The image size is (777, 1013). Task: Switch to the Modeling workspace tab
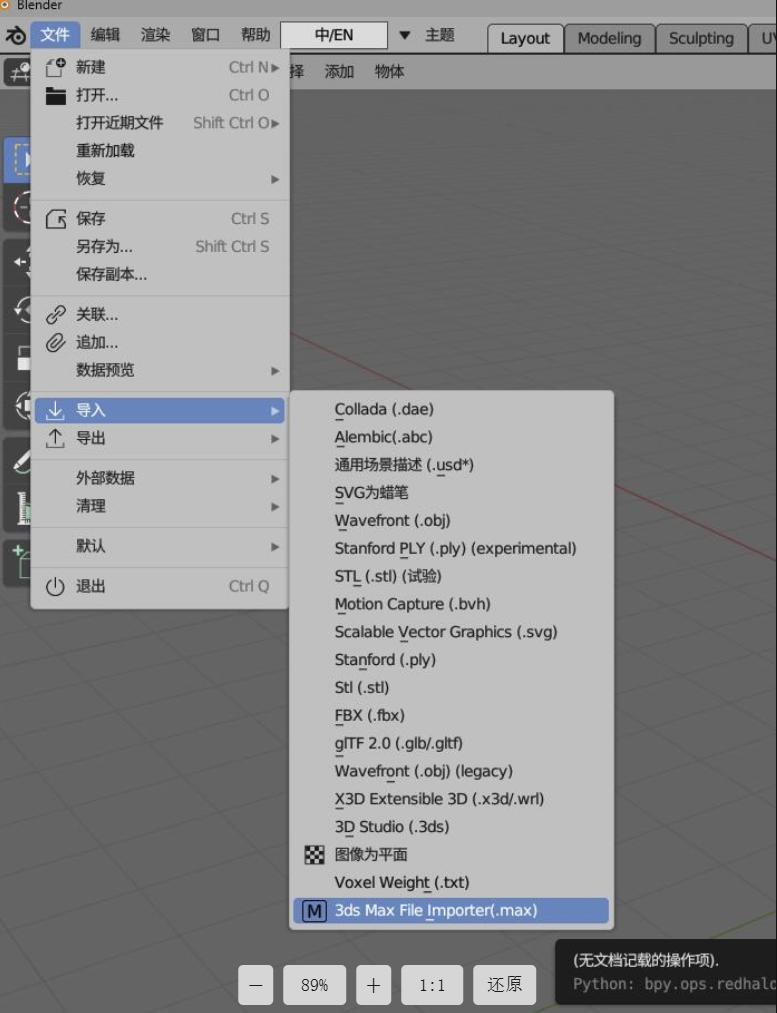coord(608,38)
